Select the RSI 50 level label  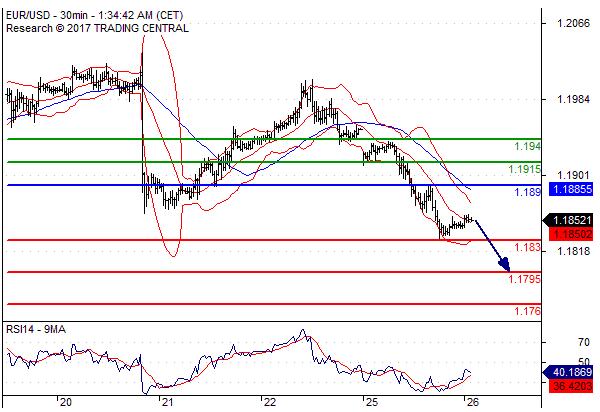(584, 361)
